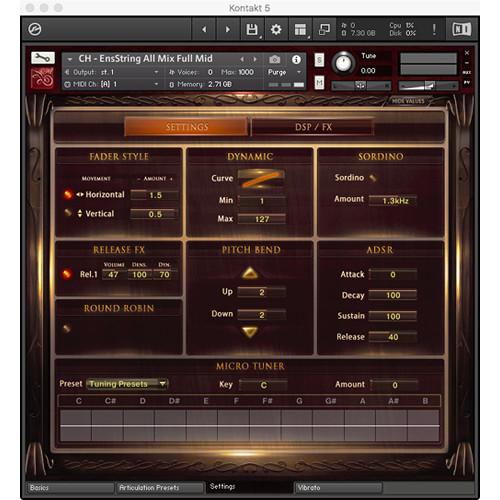Click the dynamic Curve shape display
The width and height of the screenshot is (500, 500).
(x=261, y=178)
